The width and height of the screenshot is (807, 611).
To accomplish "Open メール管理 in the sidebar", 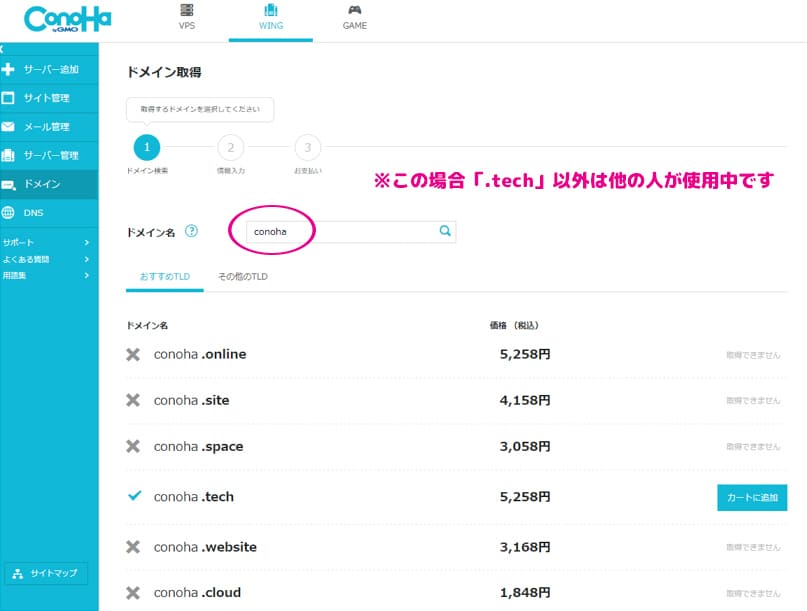I will click(x=49, y=127).
